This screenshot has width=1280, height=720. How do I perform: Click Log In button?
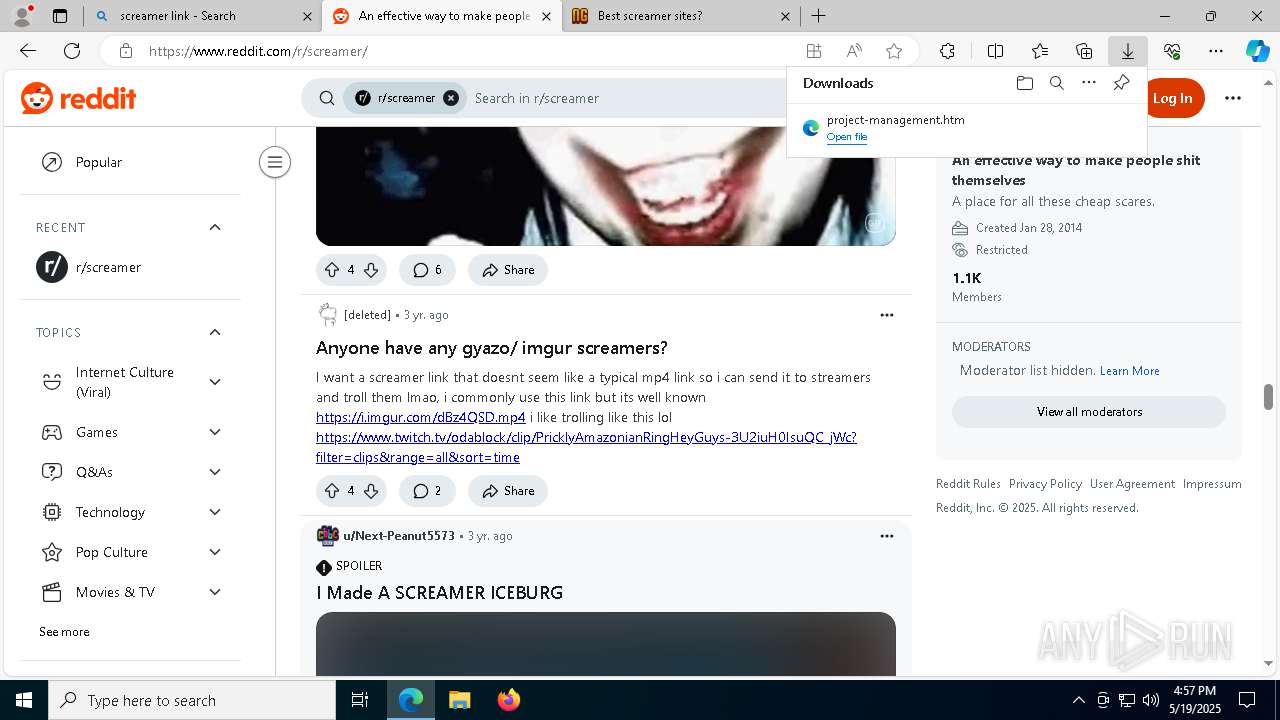coord(1172,98)
